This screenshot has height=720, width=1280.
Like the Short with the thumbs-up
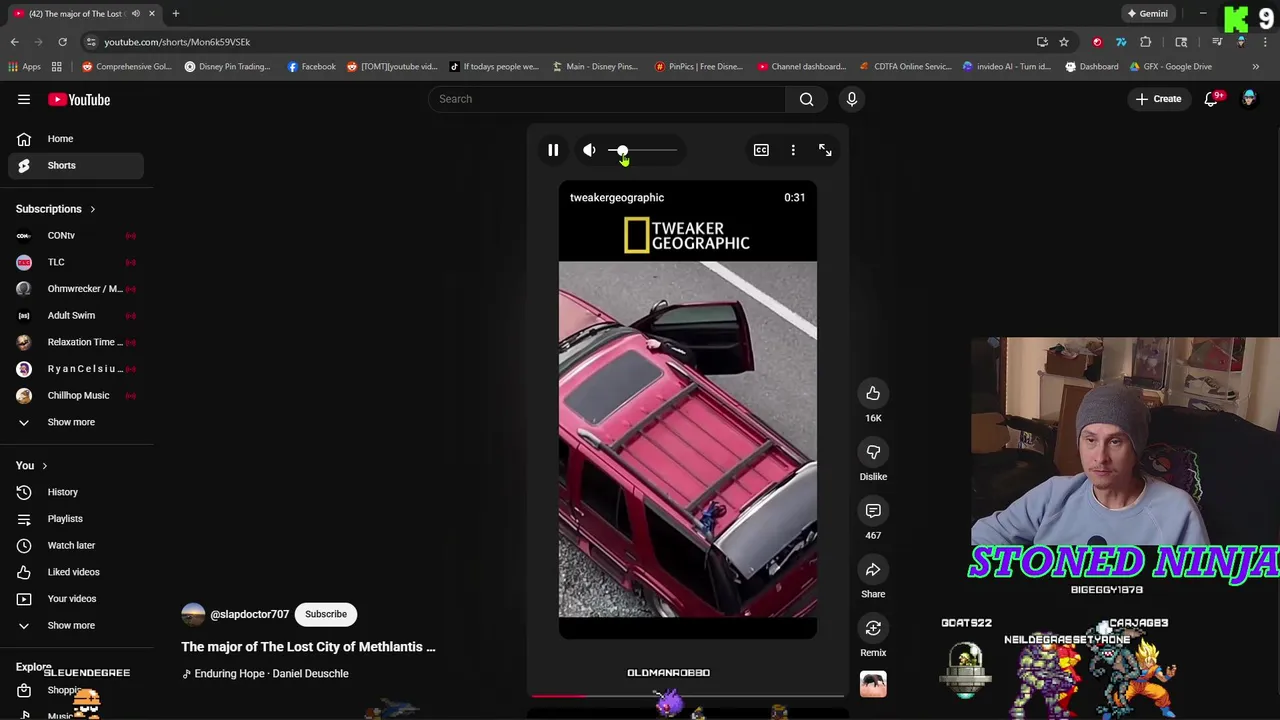pos(873,393)
